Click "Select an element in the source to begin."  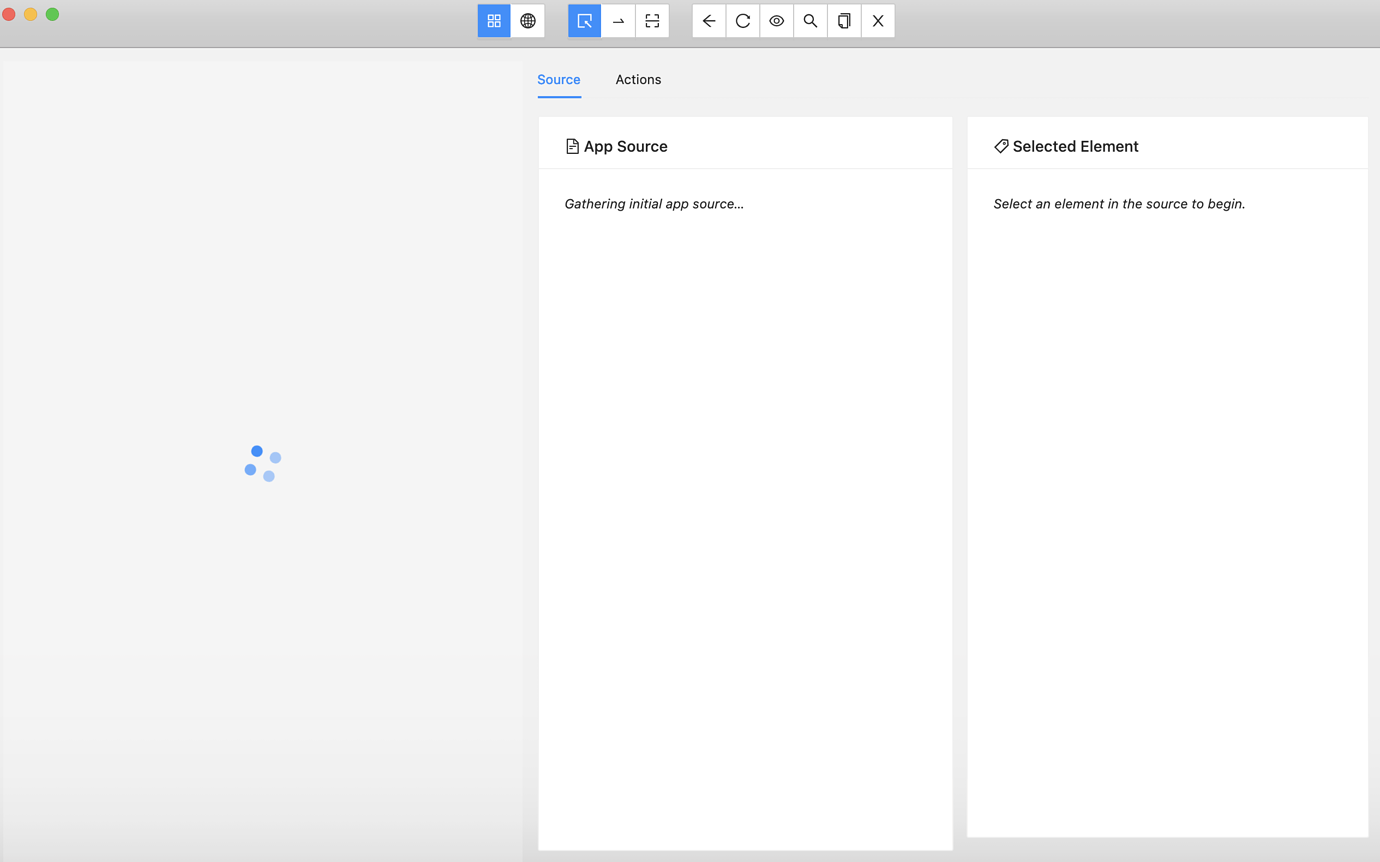[x=1119, y=204]
